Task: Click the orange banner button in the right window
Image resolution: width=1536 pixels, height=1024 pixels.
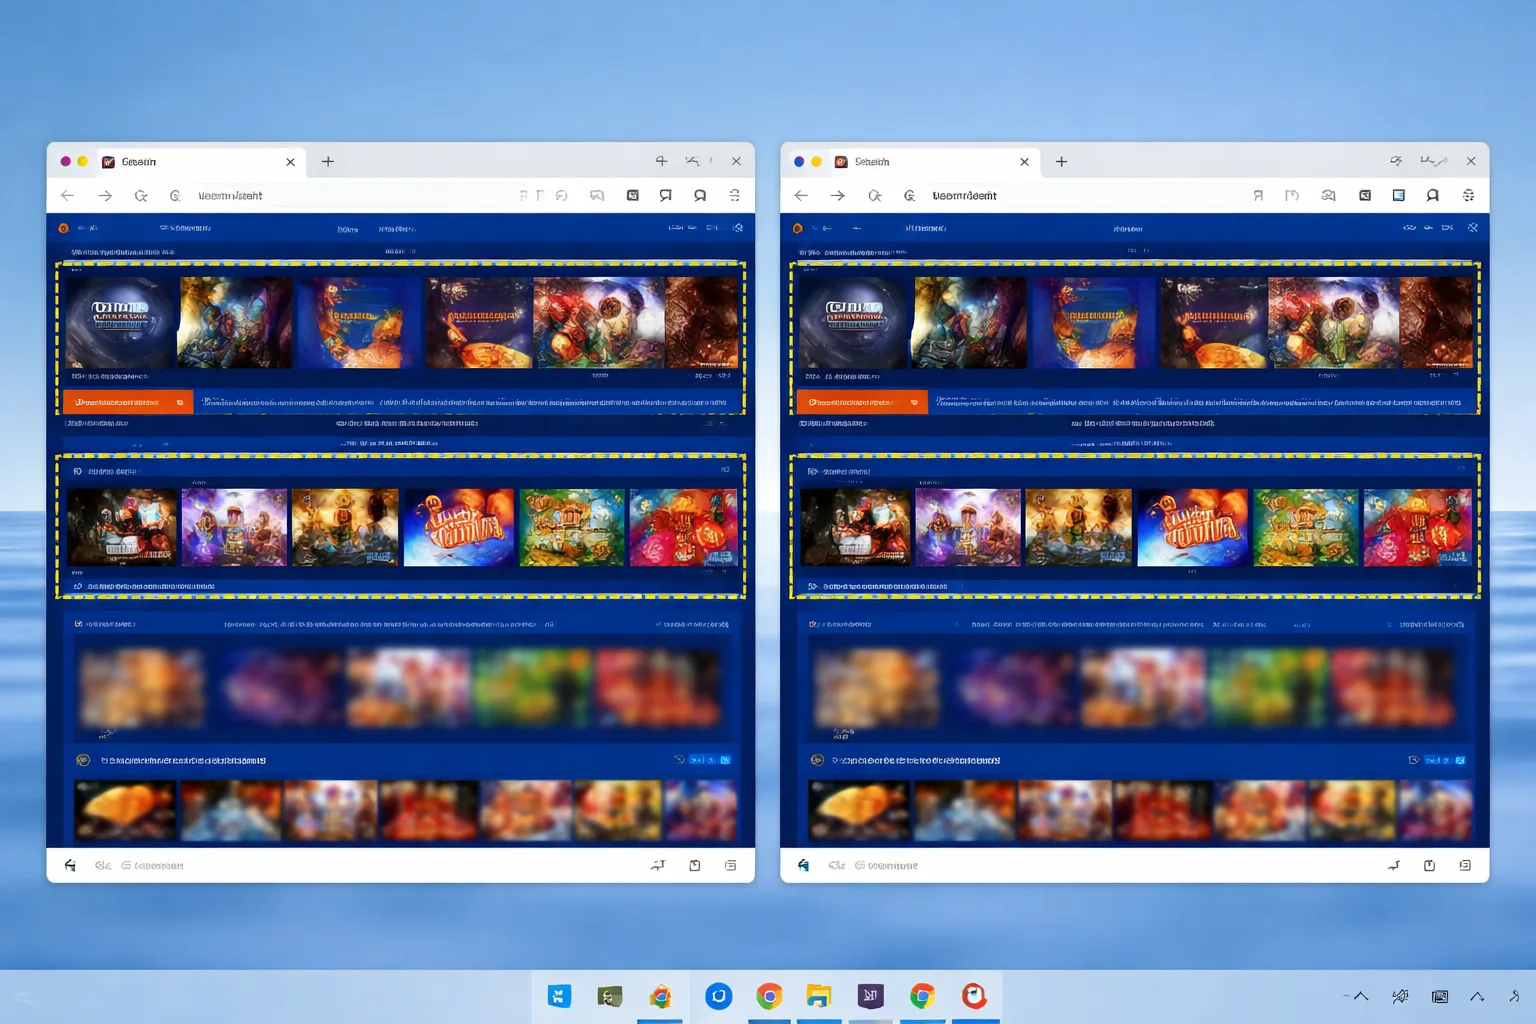Action: tap(861, 402)
